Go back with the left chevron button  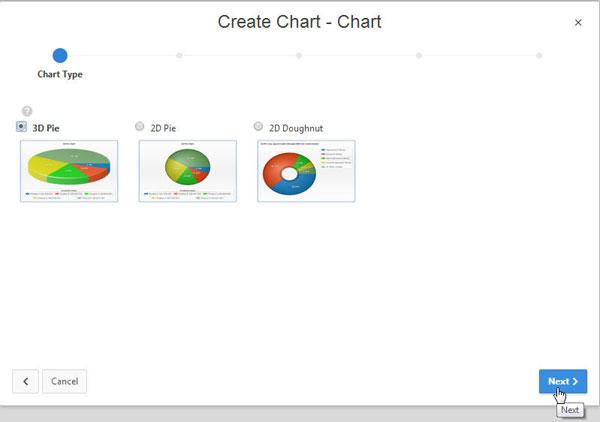click(x=25, y=381)
